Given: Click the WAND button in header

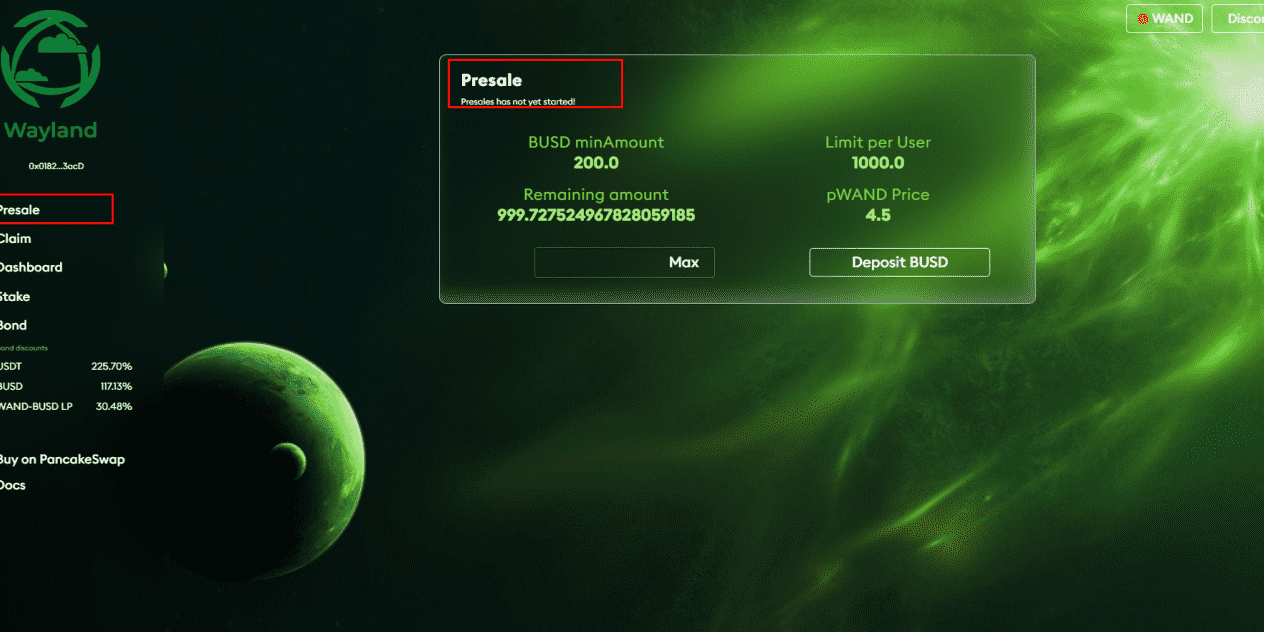Looking at the screenshot, I should click(x=1164, y=19).
